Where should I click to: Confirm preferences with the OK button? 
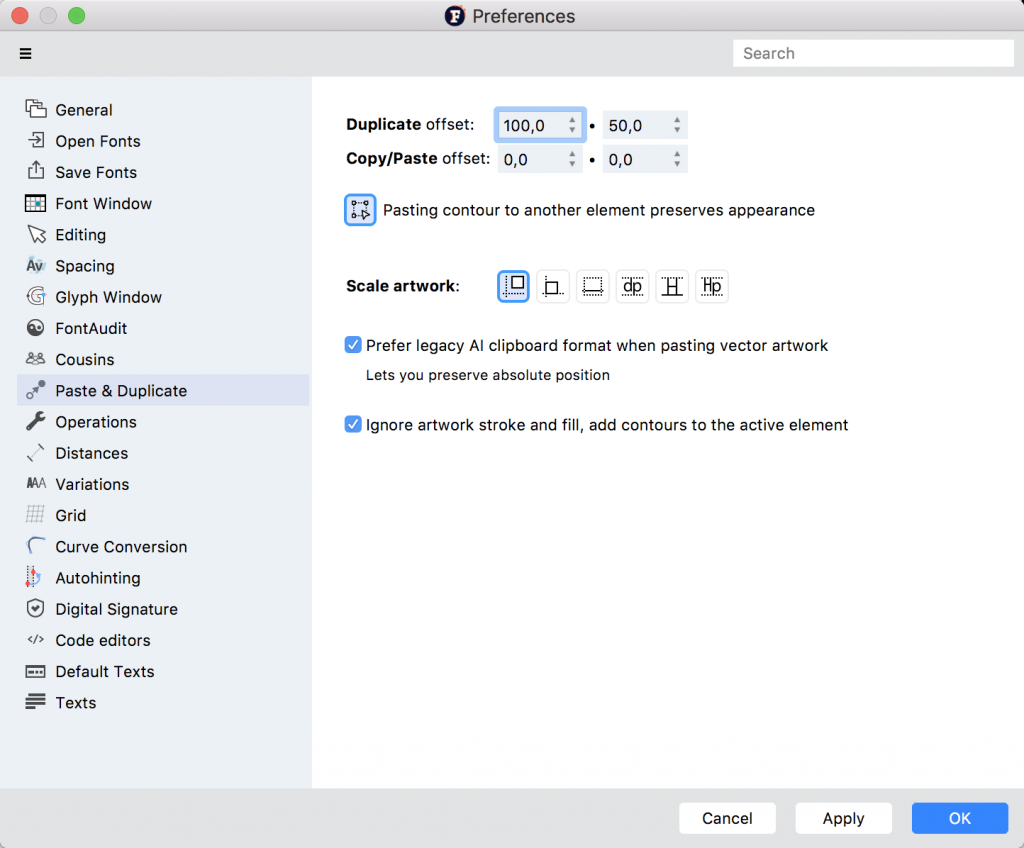click(959, 818)
